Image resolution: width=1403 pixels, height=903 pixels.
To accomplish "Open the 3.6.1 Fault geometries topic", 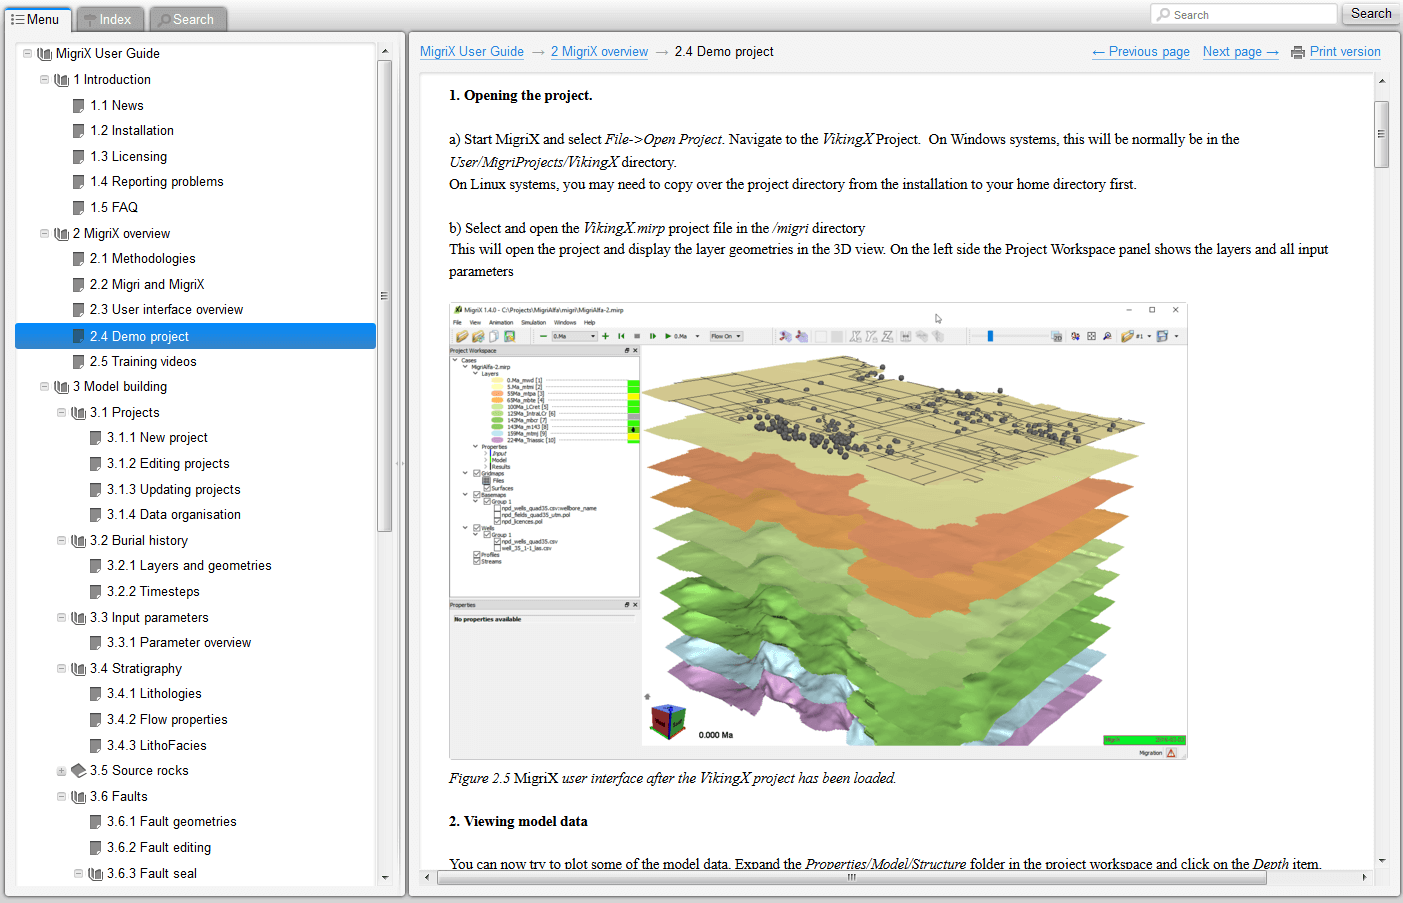I will [172, 822].
